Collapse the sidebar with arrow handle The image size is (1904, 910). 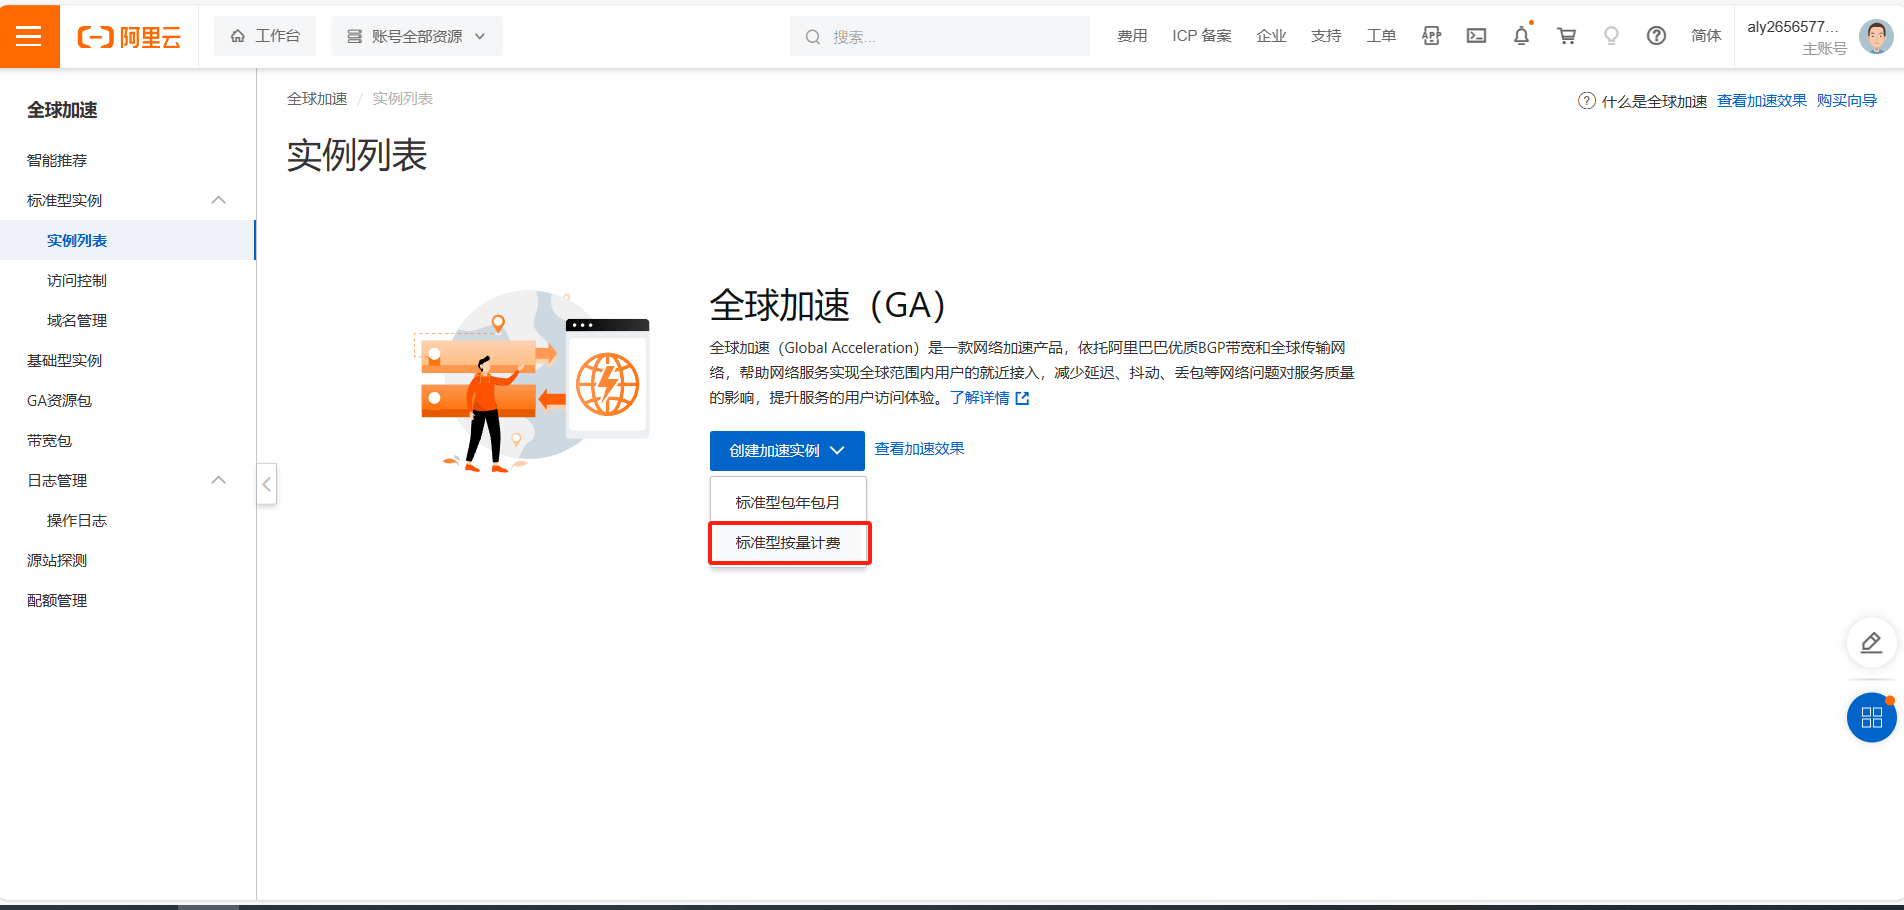[266, 484]
